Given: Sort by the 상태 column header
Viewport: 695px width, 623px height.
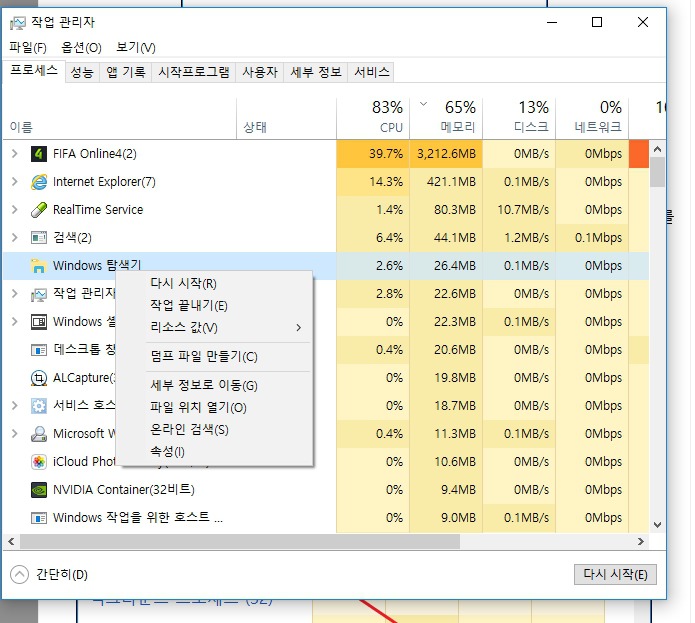Looking at the screenshot, I should coord(286,118).
